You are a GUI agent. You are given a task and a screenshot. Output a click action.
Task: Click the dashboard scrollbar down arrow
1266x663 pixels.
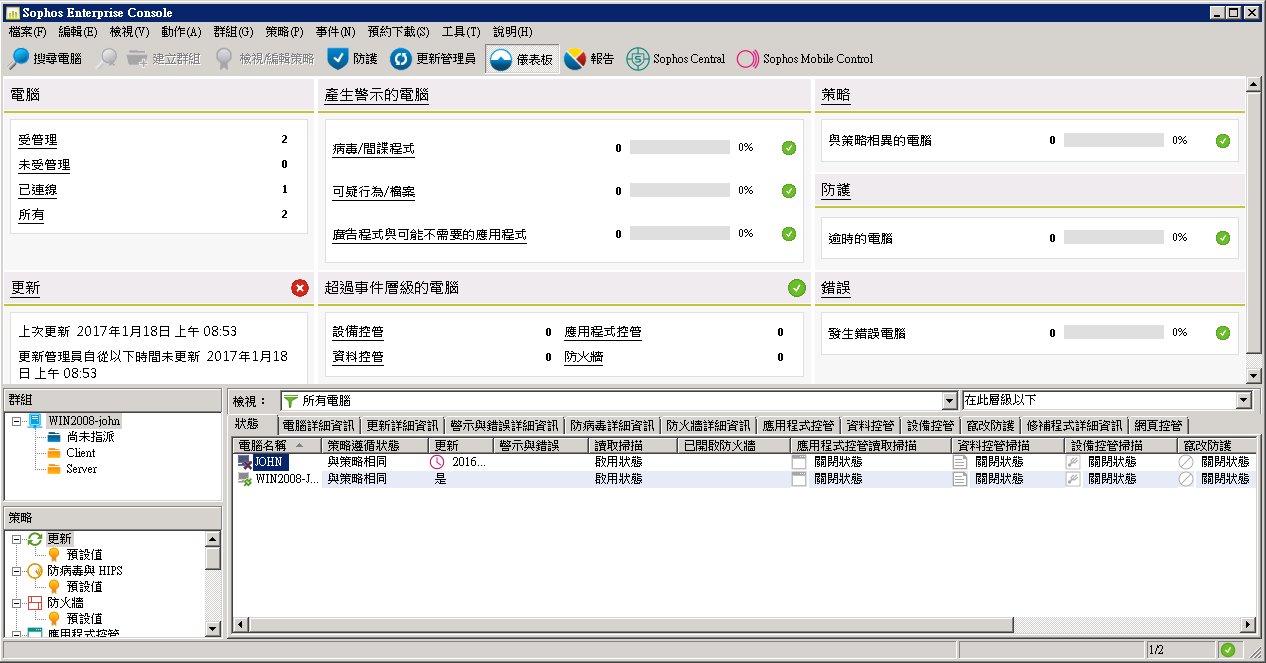coord(1254,375)
